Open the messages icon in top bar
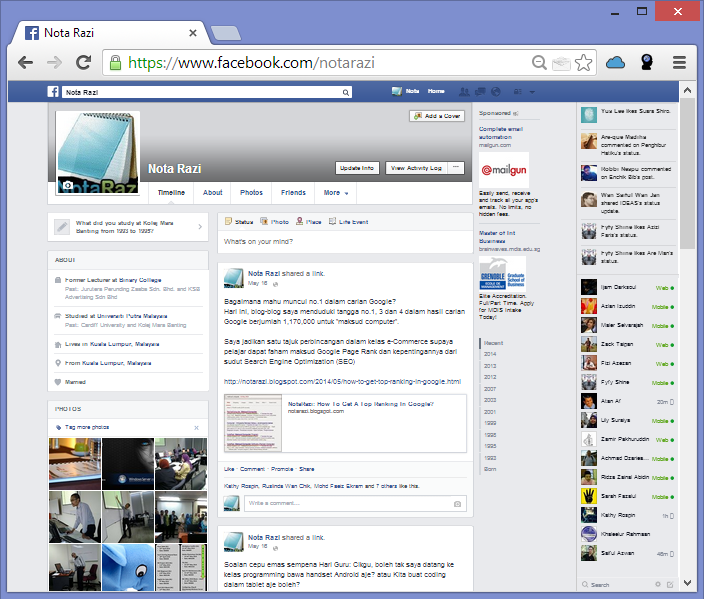The width and height of the screenshot is (704, 599). (x=480, y=92)
